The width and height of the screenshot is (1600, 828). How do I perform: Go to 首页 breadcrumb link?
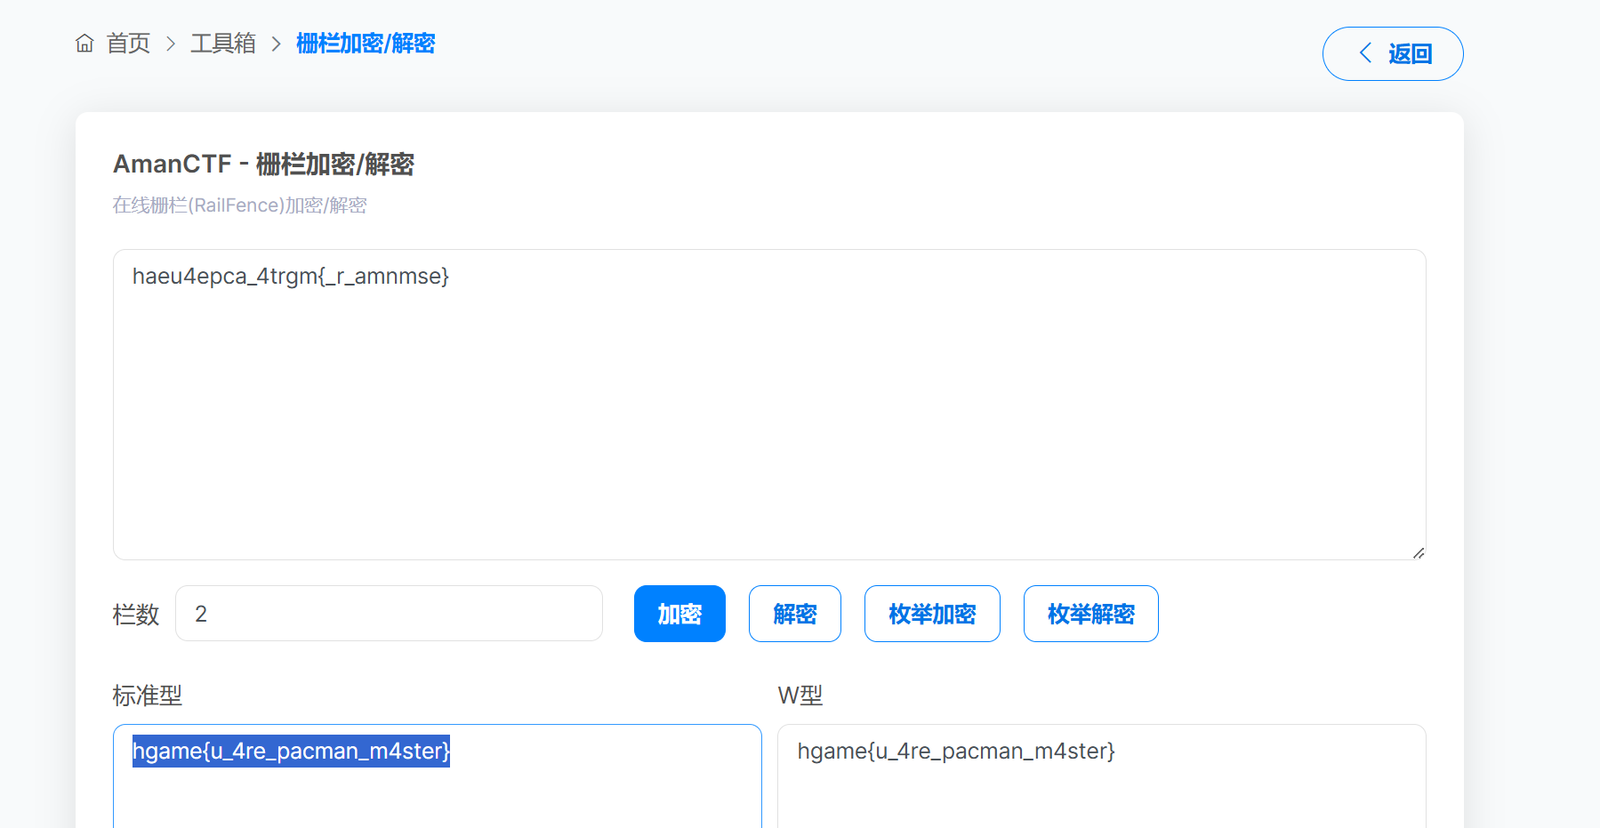(128, 43)
